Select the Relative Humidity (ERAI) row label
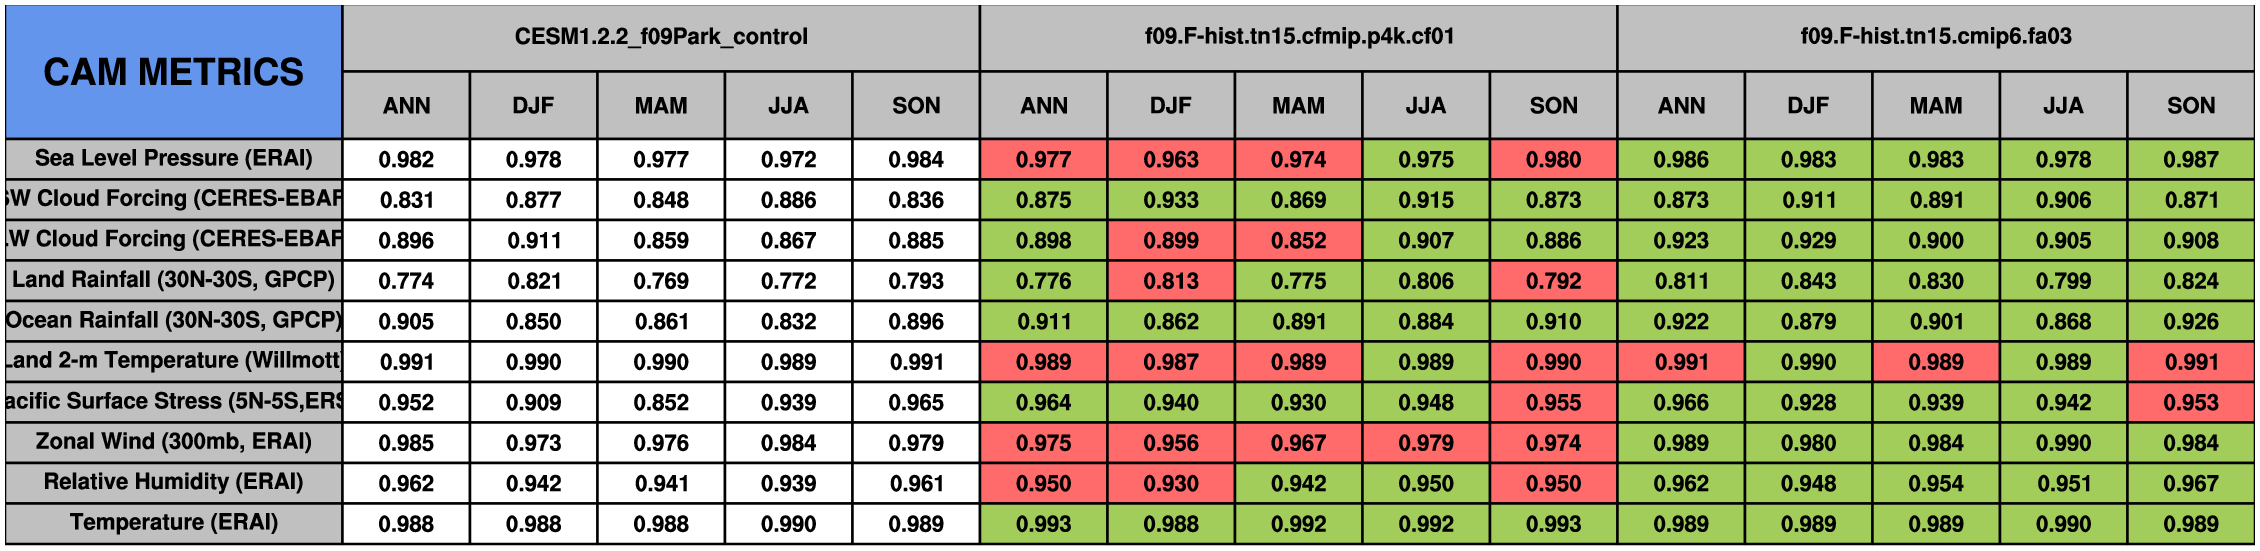 173,482
